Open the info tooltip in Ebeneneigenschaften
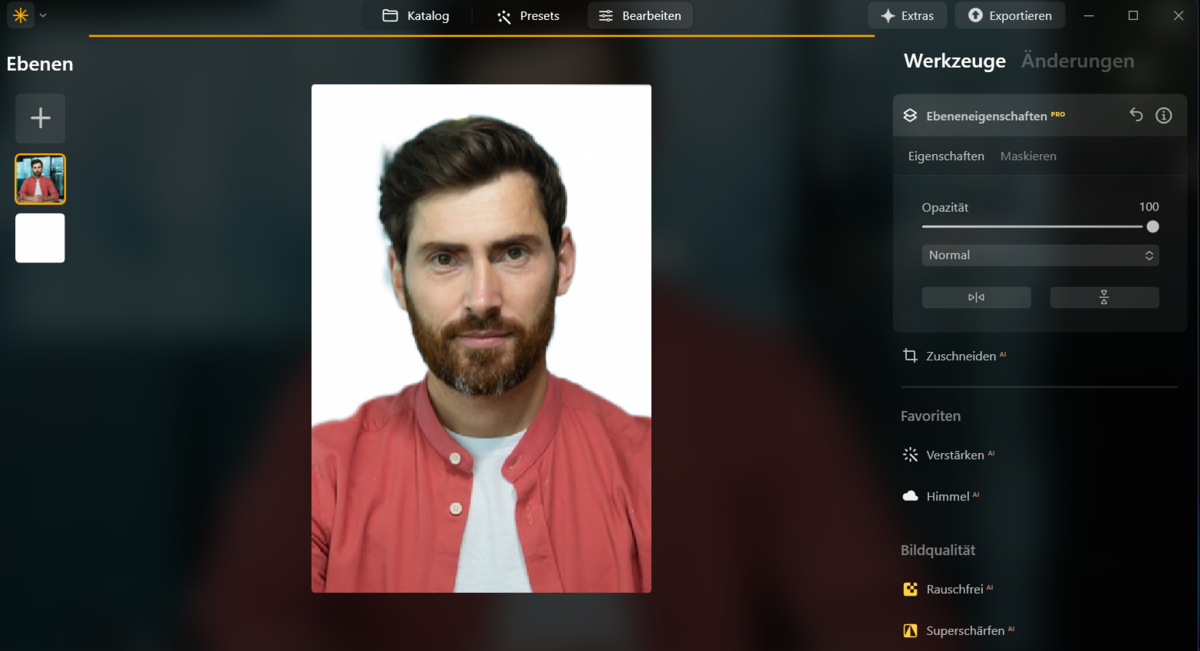Image resolution: width=1200 pixels, height=651 pixels. 1163,114
